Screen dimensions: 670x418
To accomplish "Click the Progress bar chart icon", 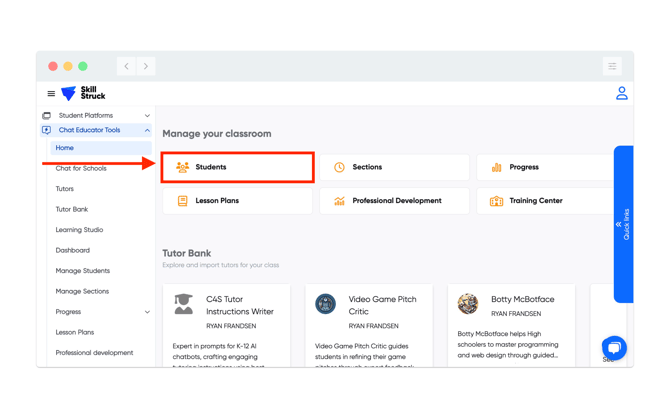I will (x=496, y=167).
